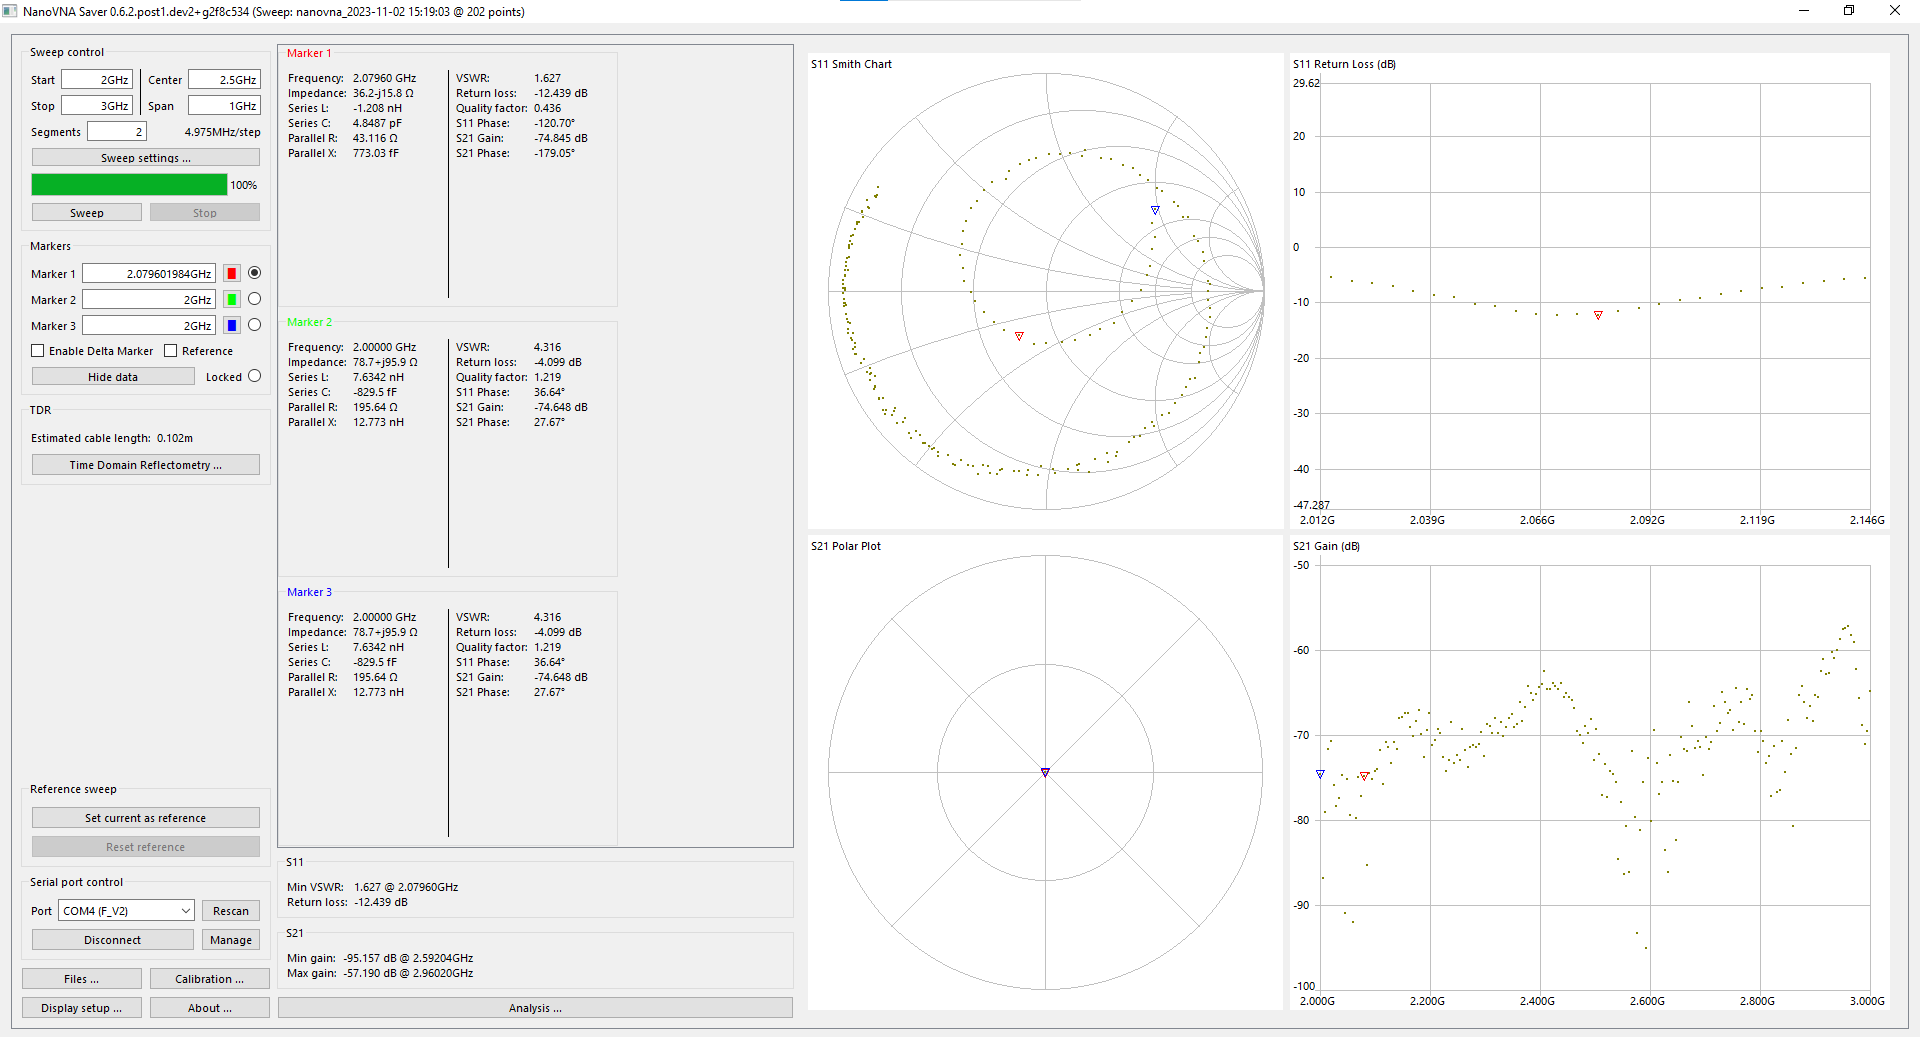
Task: Click the red Marker 1 color swatch
Action: (232, 274)
